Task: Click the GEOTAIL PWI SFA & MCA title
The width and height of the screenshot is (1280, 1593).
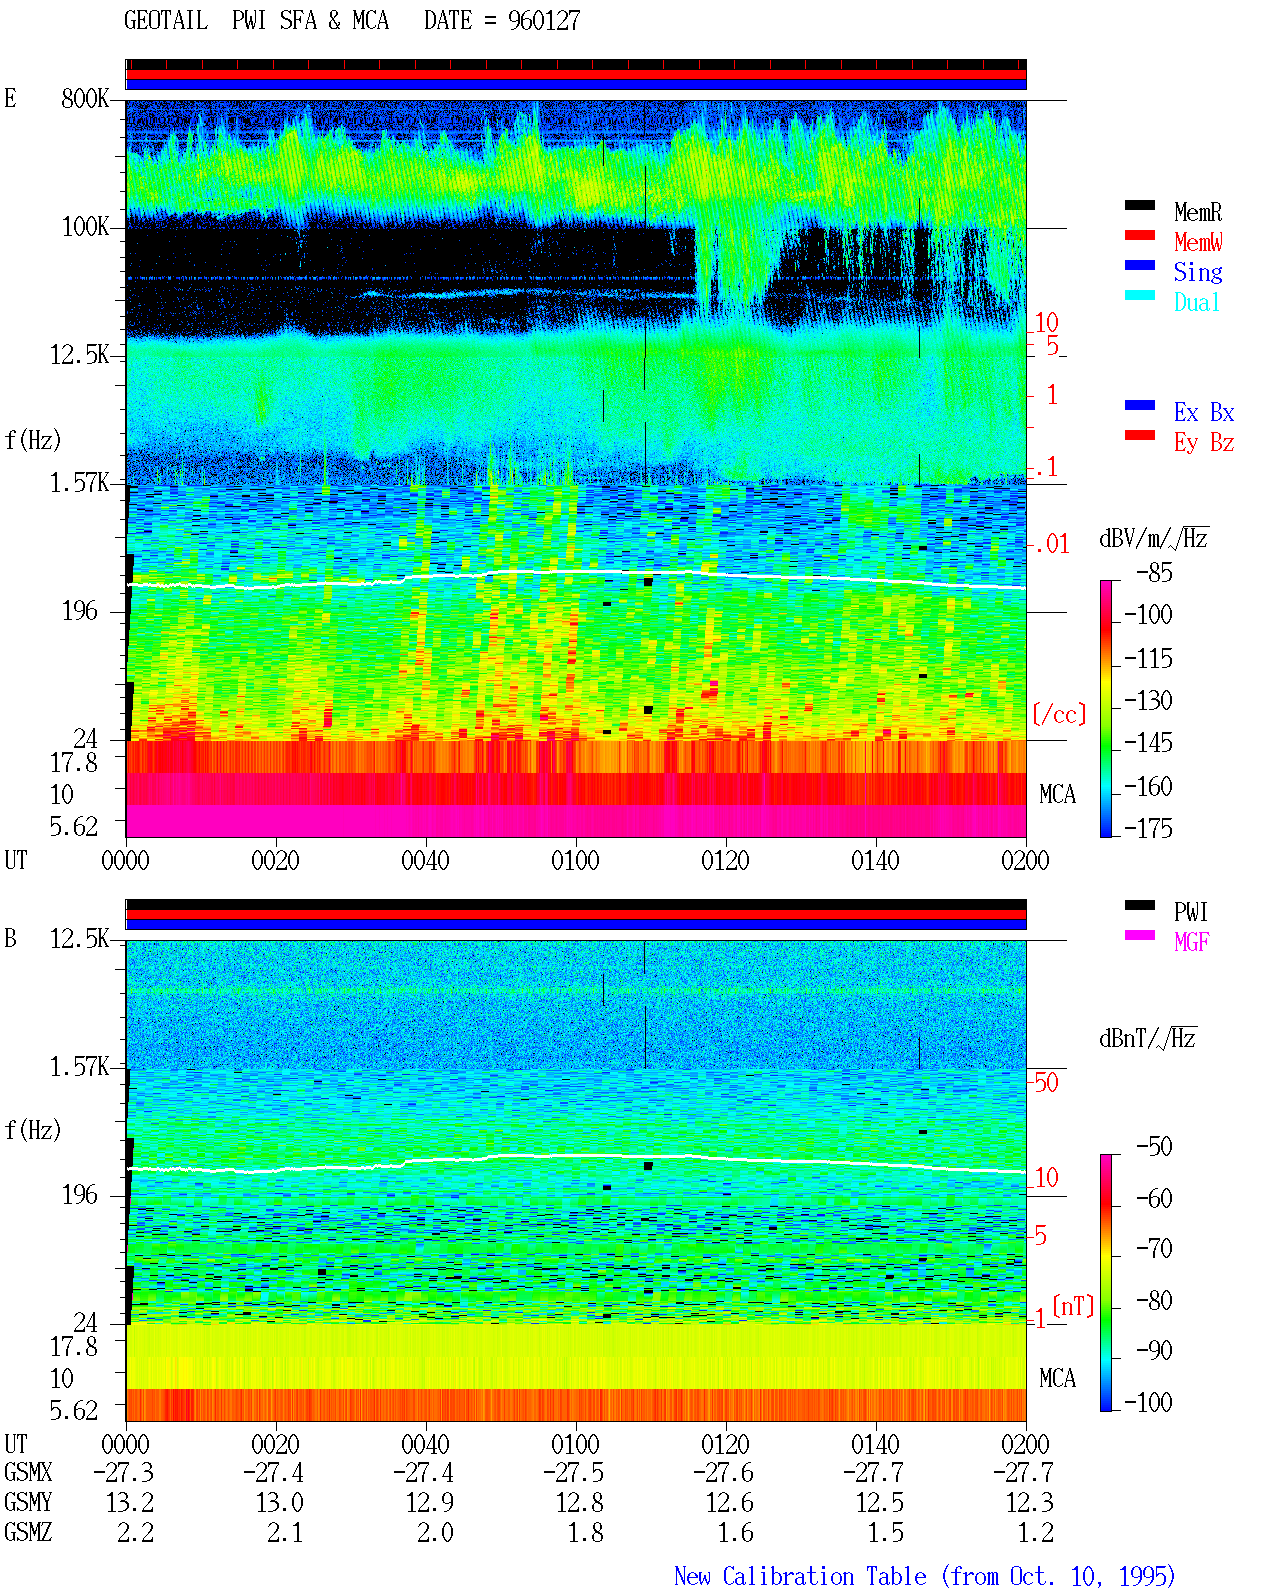Action: click(256, 21)
